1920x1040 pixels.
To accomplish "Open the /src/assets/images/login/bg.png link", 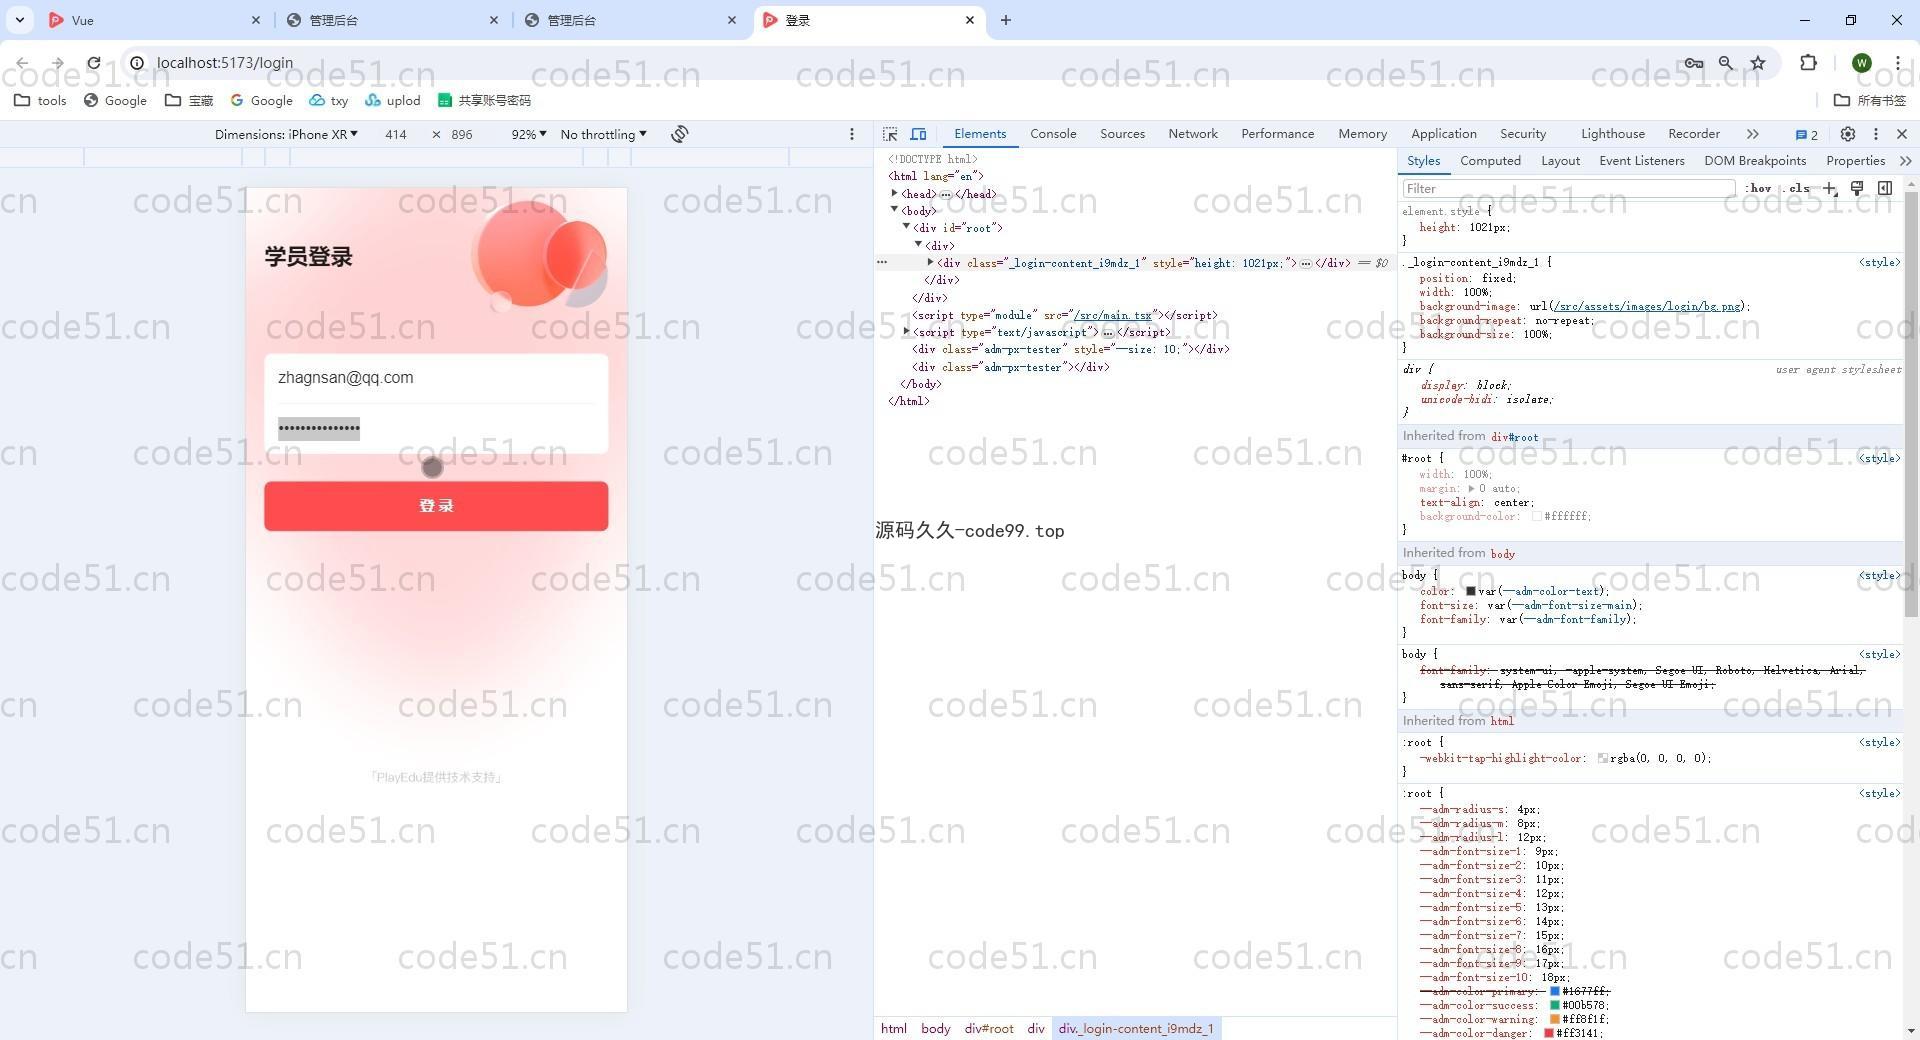I will 1645,307.
